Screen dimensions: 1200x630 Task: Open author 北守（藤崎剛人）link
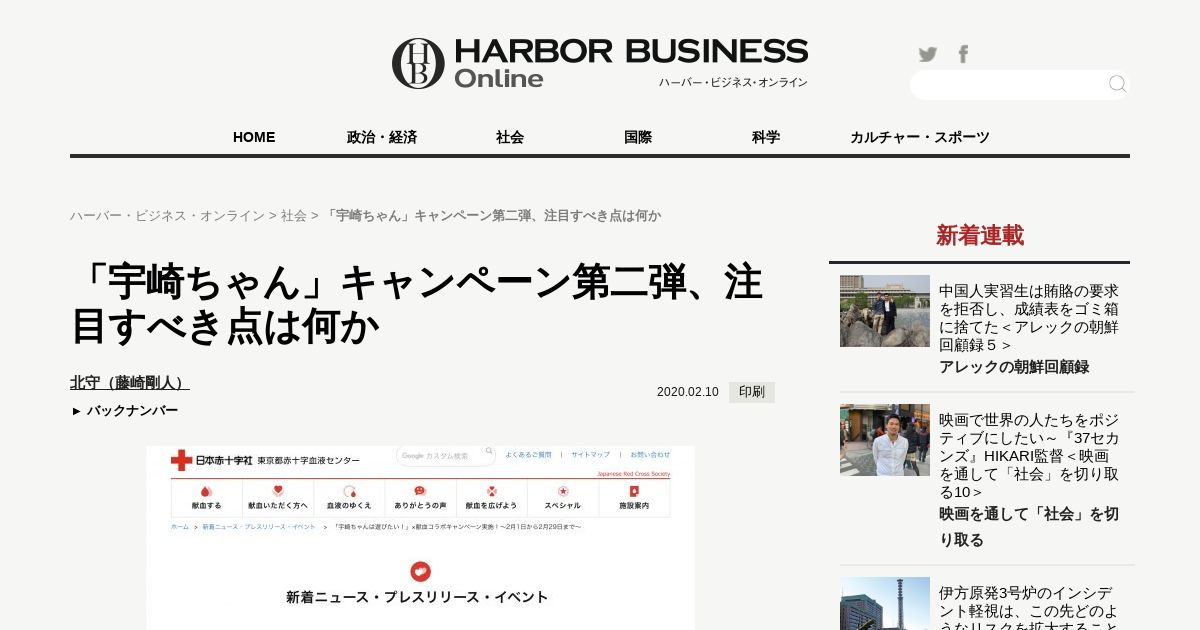pos(130,382)
